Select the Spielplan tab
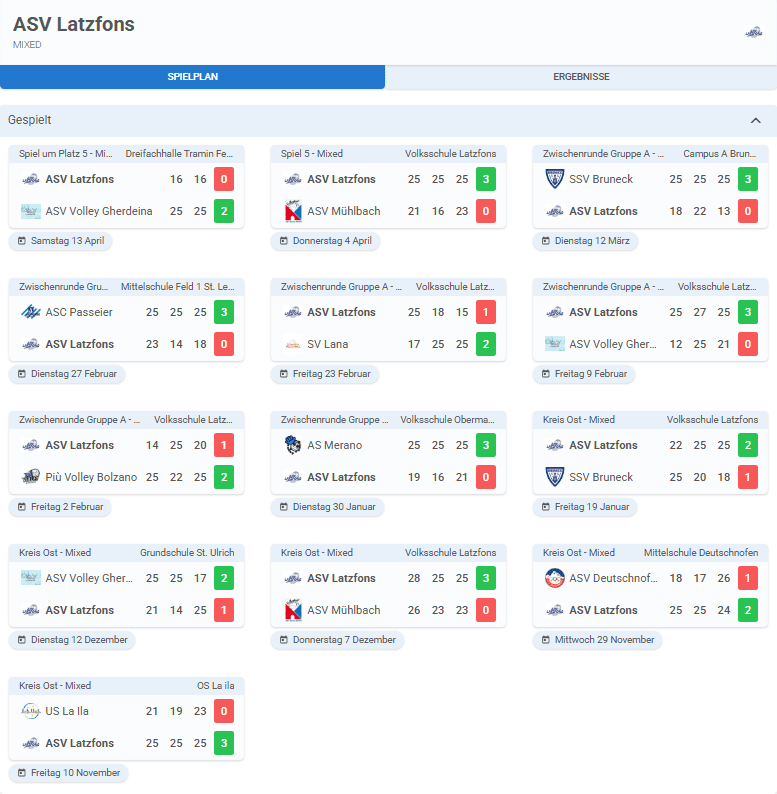This screenshot has height=794, width=777. click(x=192, y=77)
